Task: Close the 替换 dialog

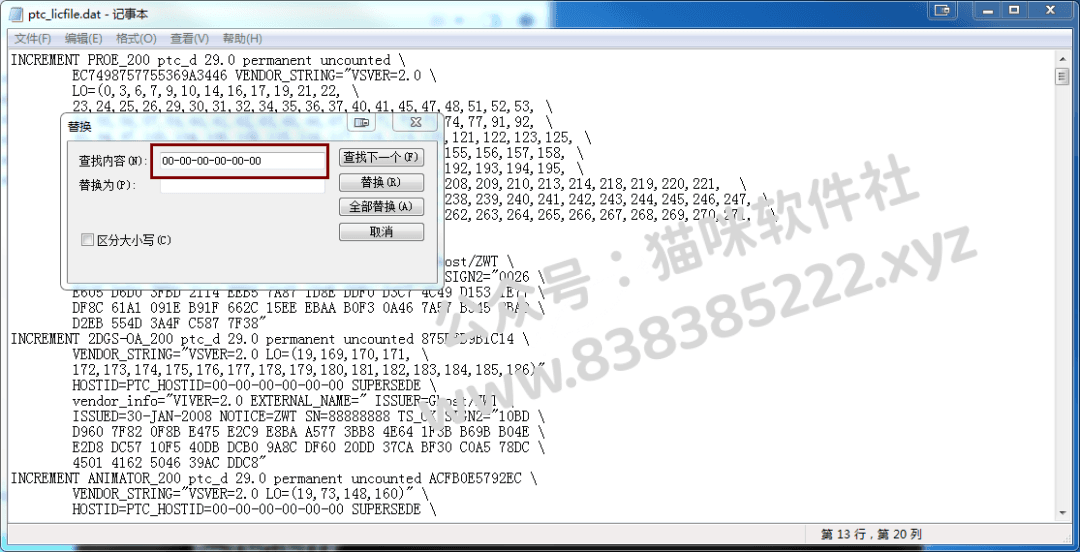Action: 415,123
